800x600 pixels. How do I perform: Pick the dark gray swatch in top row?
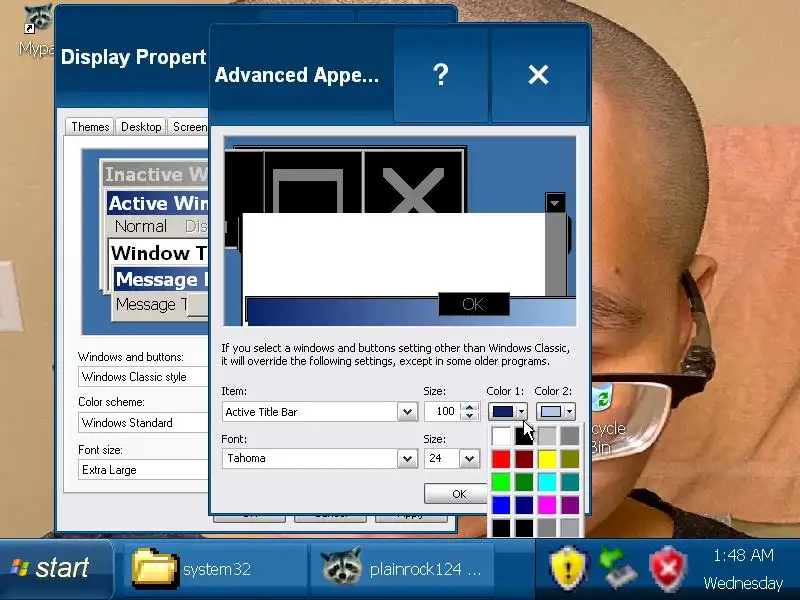point(570,436)
